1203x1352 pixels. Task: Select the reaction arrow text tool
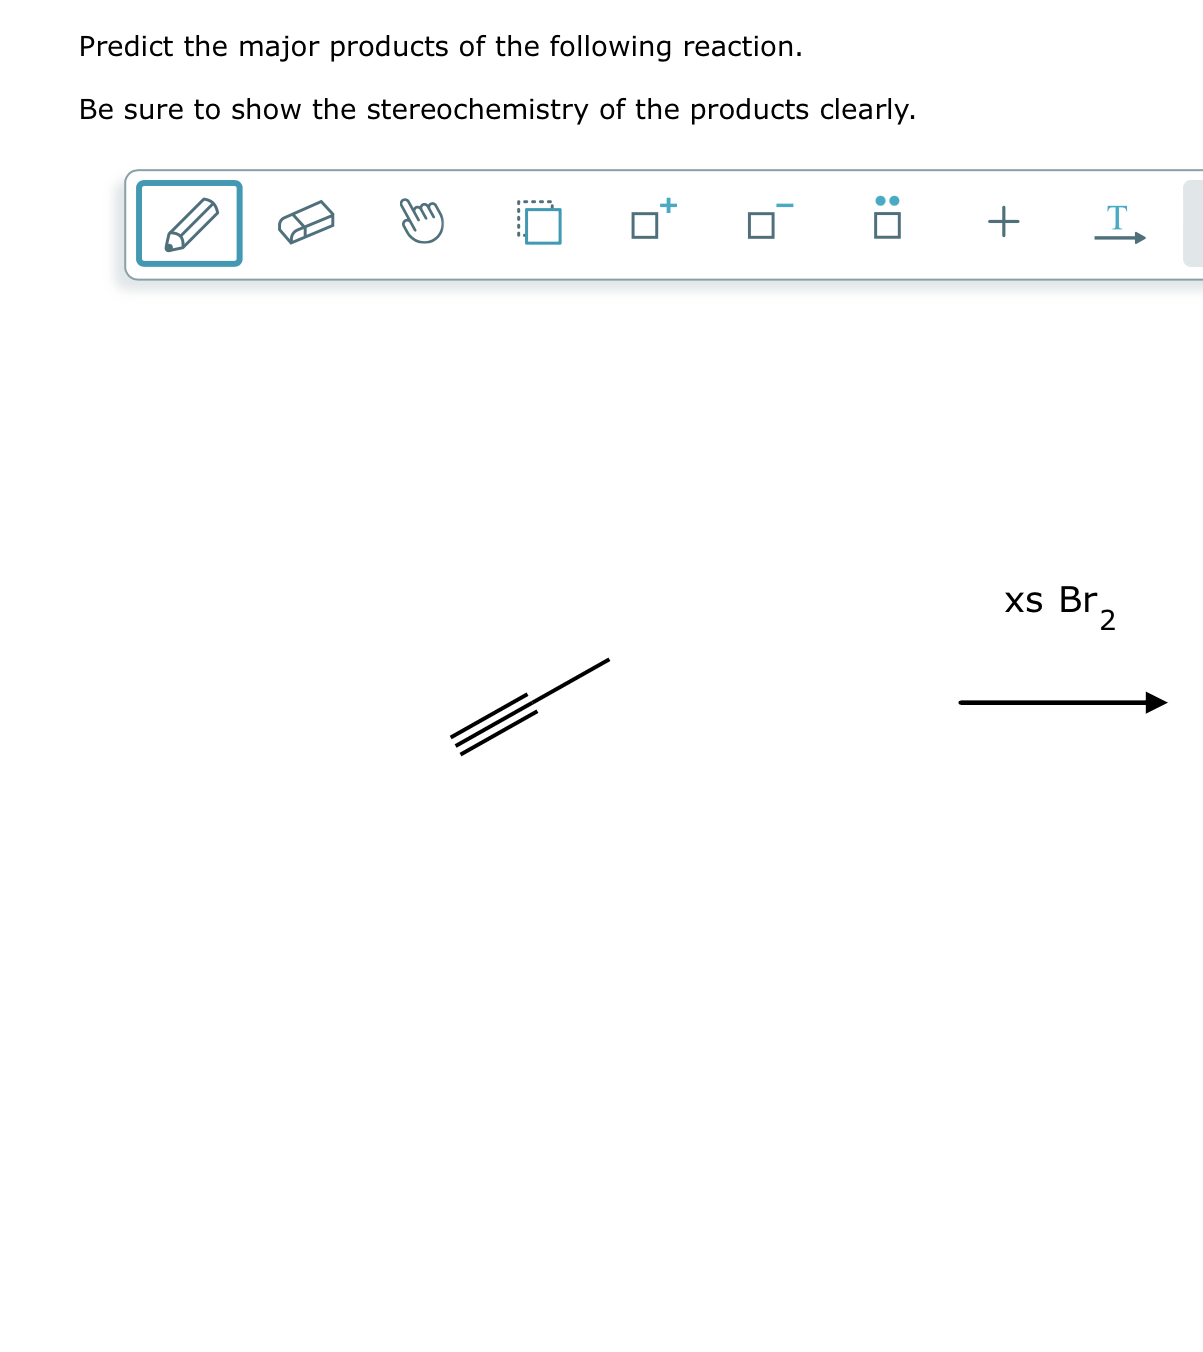[x=1119, y=224]
